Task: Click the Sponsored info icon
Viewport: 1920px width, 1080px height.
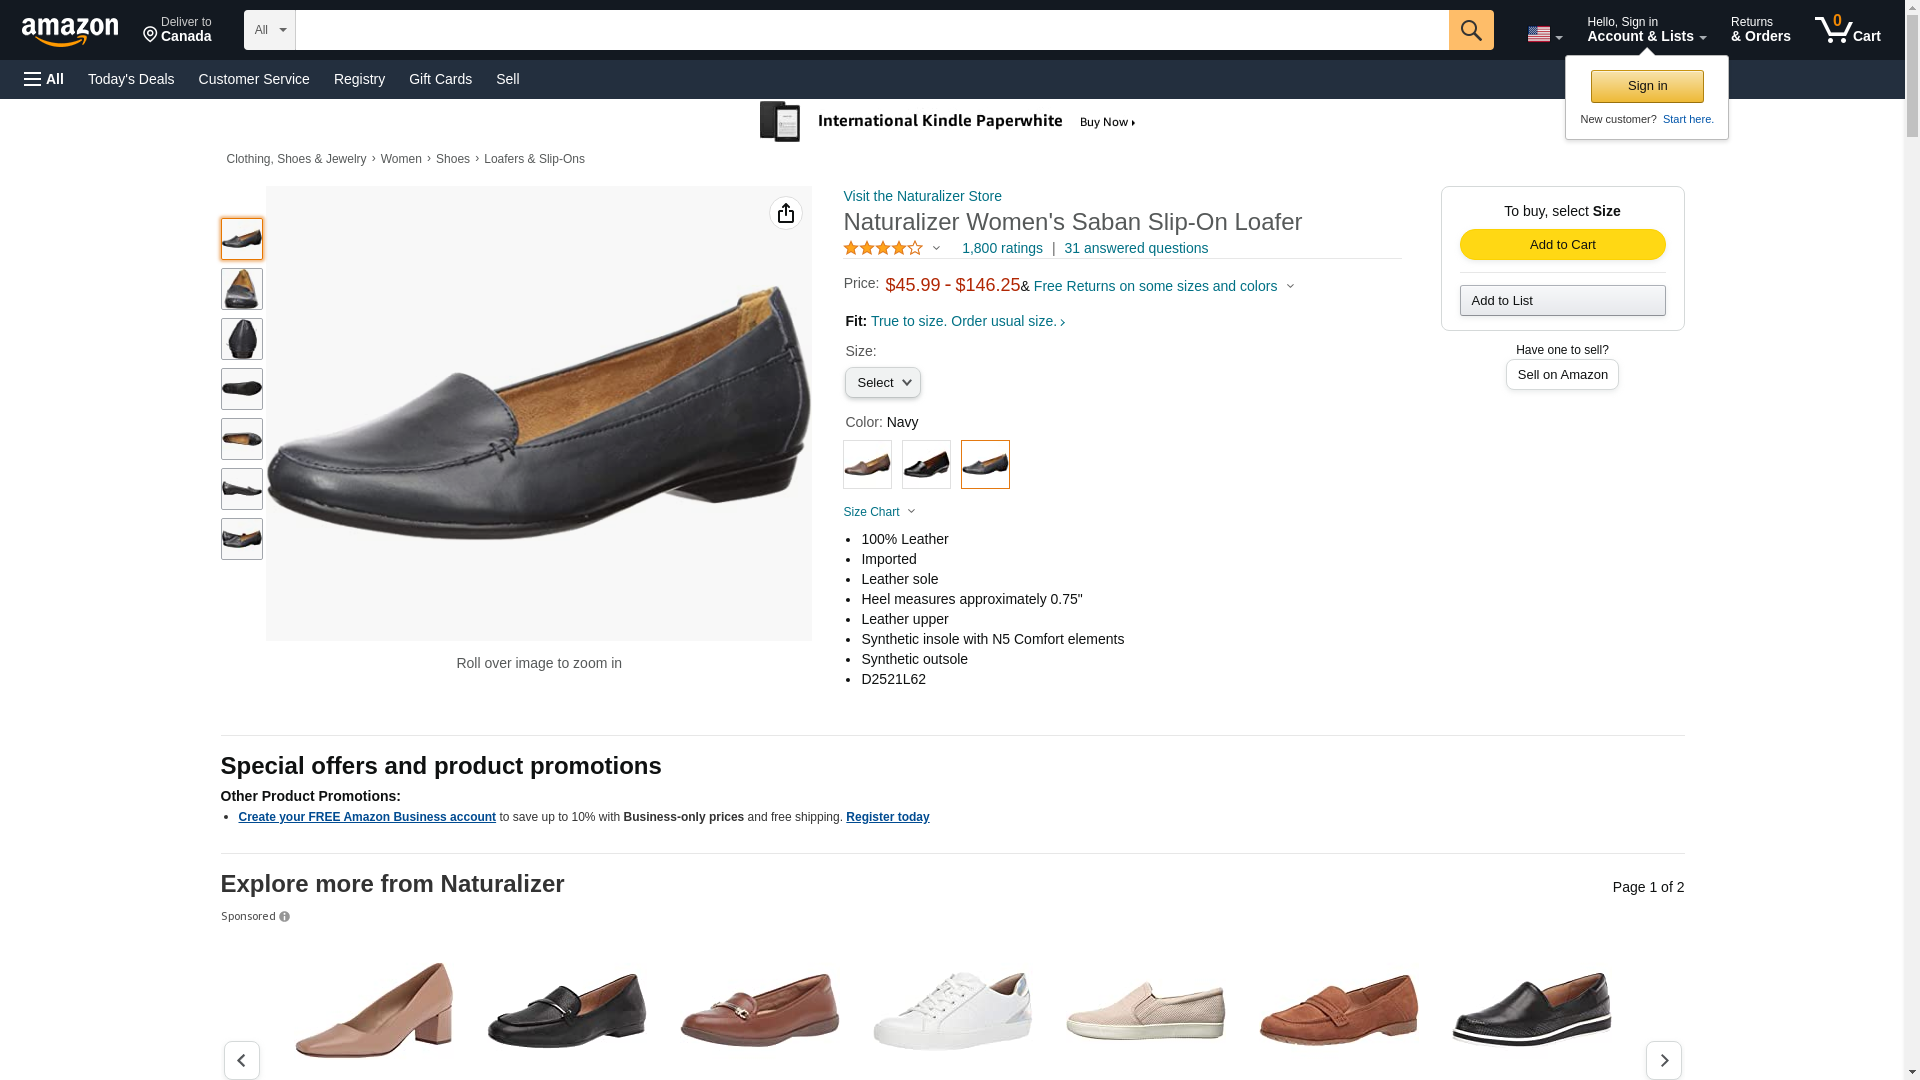Action: [x=285, y=917]
